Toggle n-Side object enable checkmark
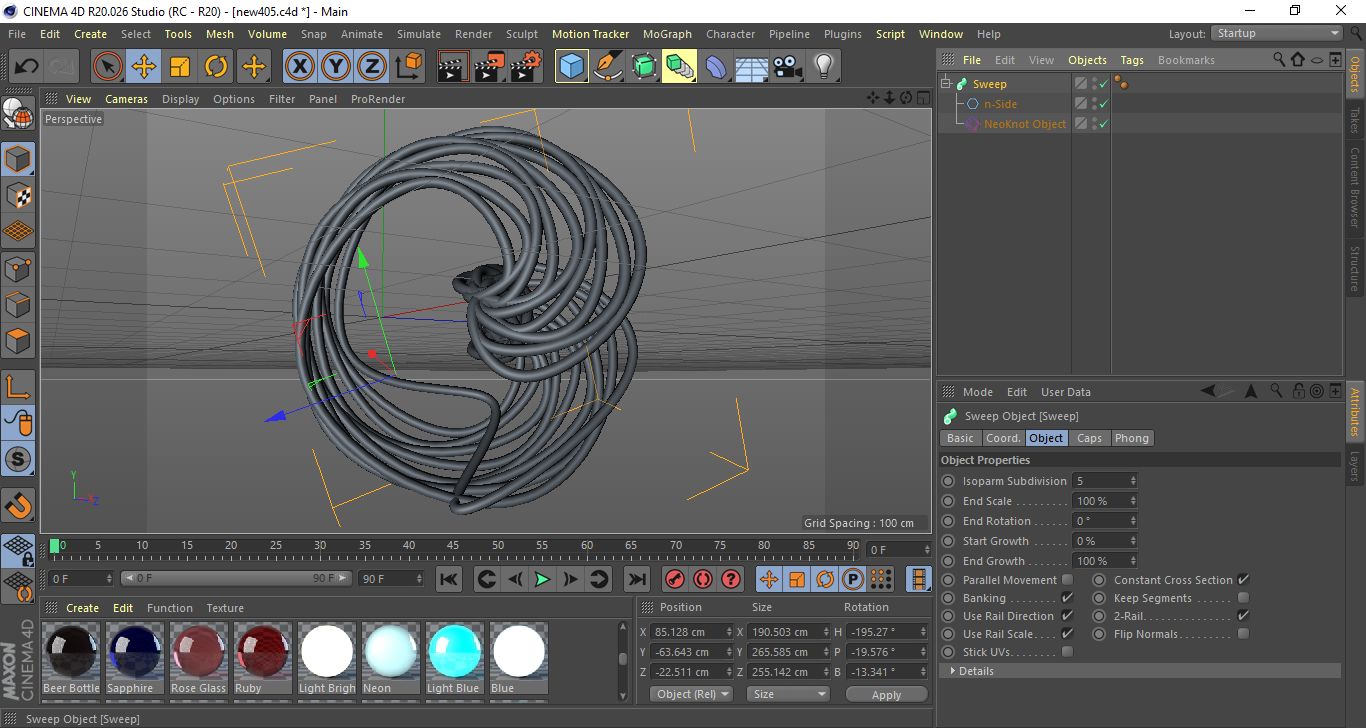 click(x=1103, y=104)
